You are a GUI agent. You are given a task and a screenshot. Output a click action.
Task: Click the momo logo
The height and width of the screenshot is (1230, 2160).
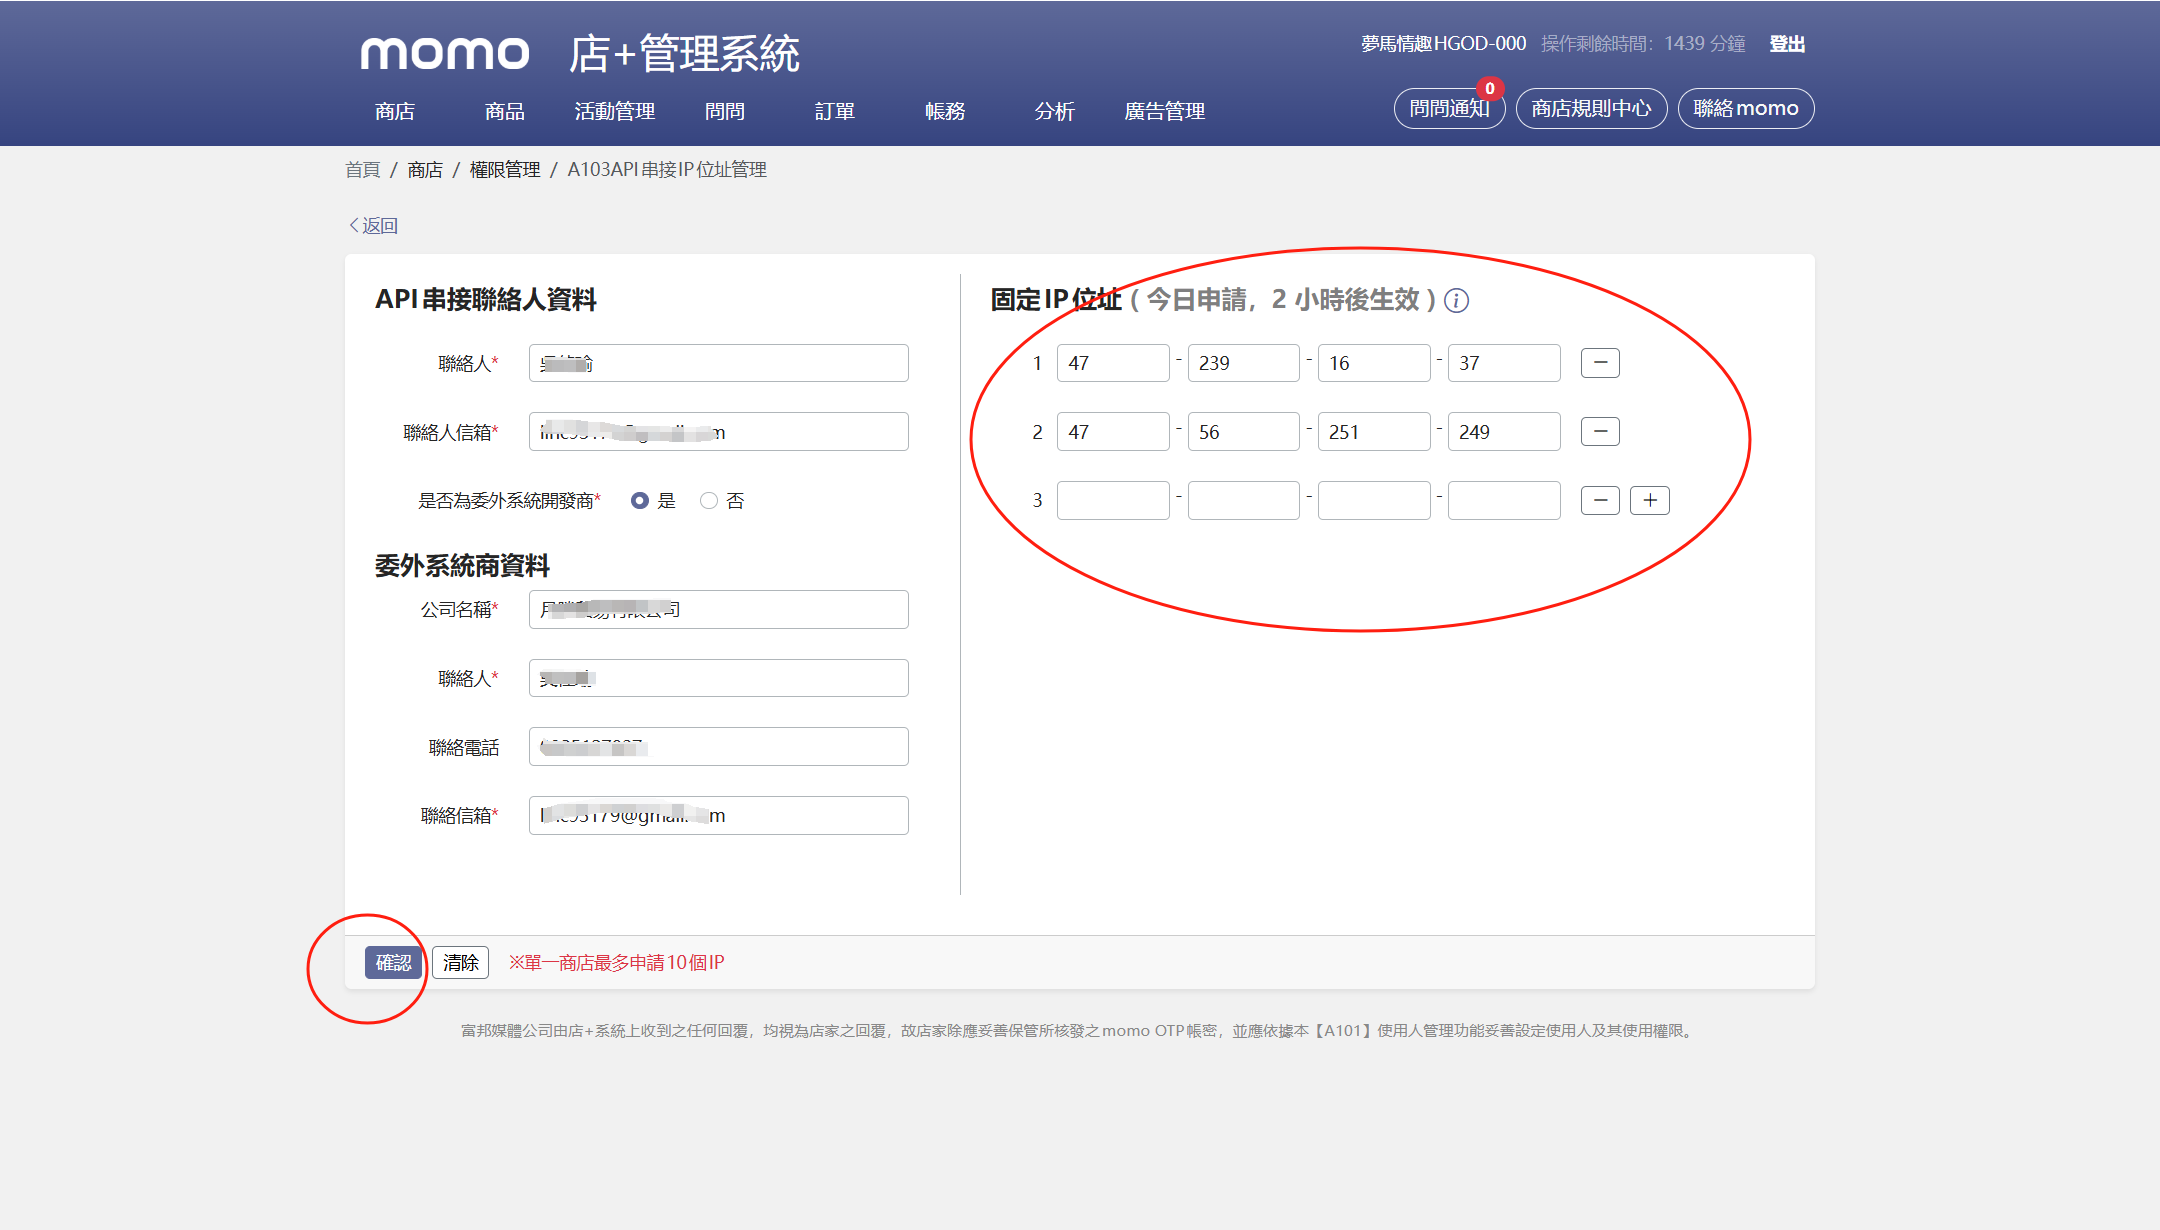[x=445, y=53]
